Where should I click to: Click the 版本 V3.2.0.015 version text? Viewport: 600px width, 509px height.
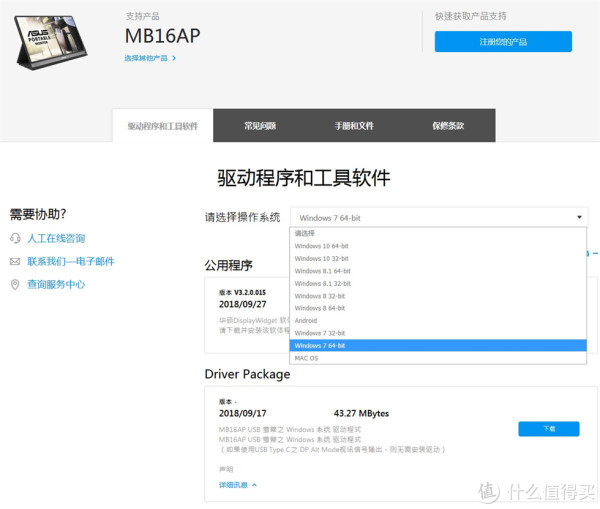click(242, 292)
